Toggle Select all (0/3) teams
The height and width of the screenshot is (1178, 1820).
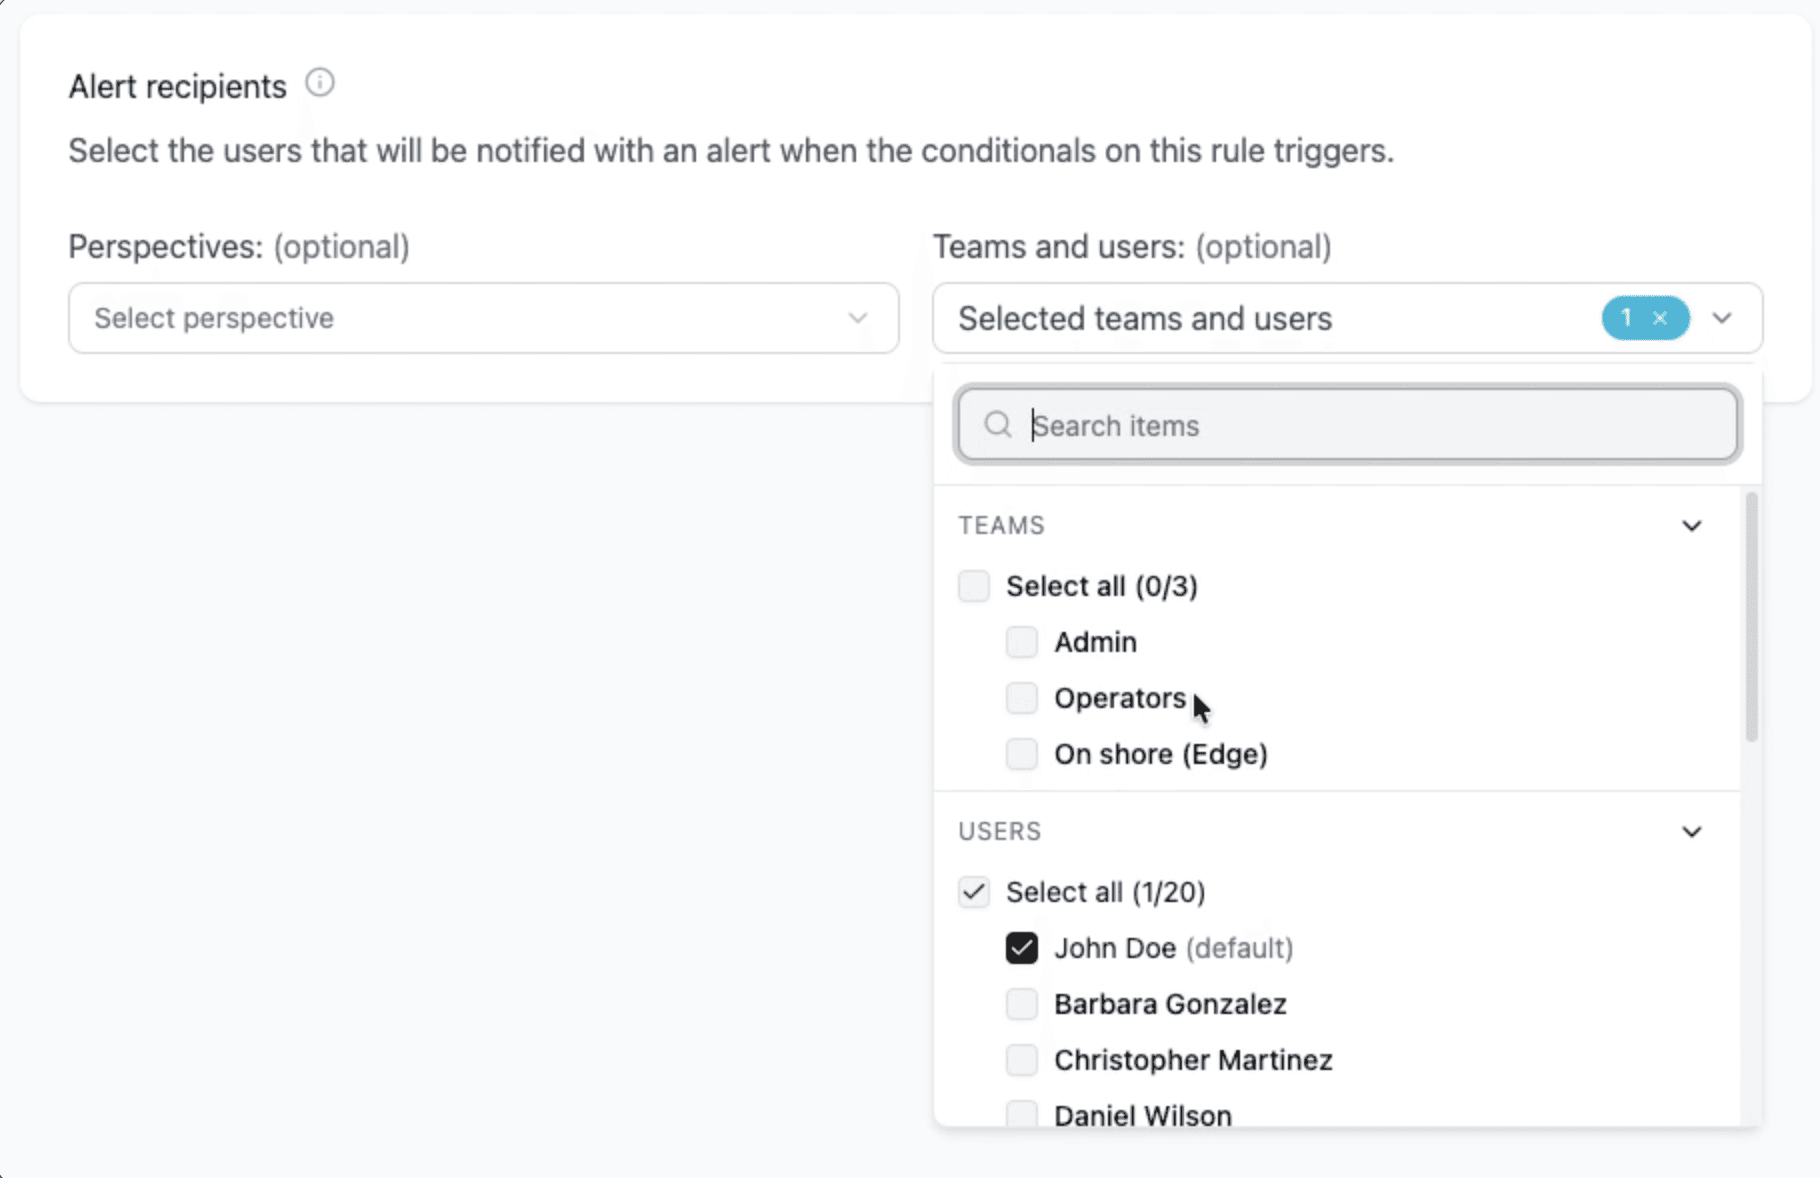(974, 586)
